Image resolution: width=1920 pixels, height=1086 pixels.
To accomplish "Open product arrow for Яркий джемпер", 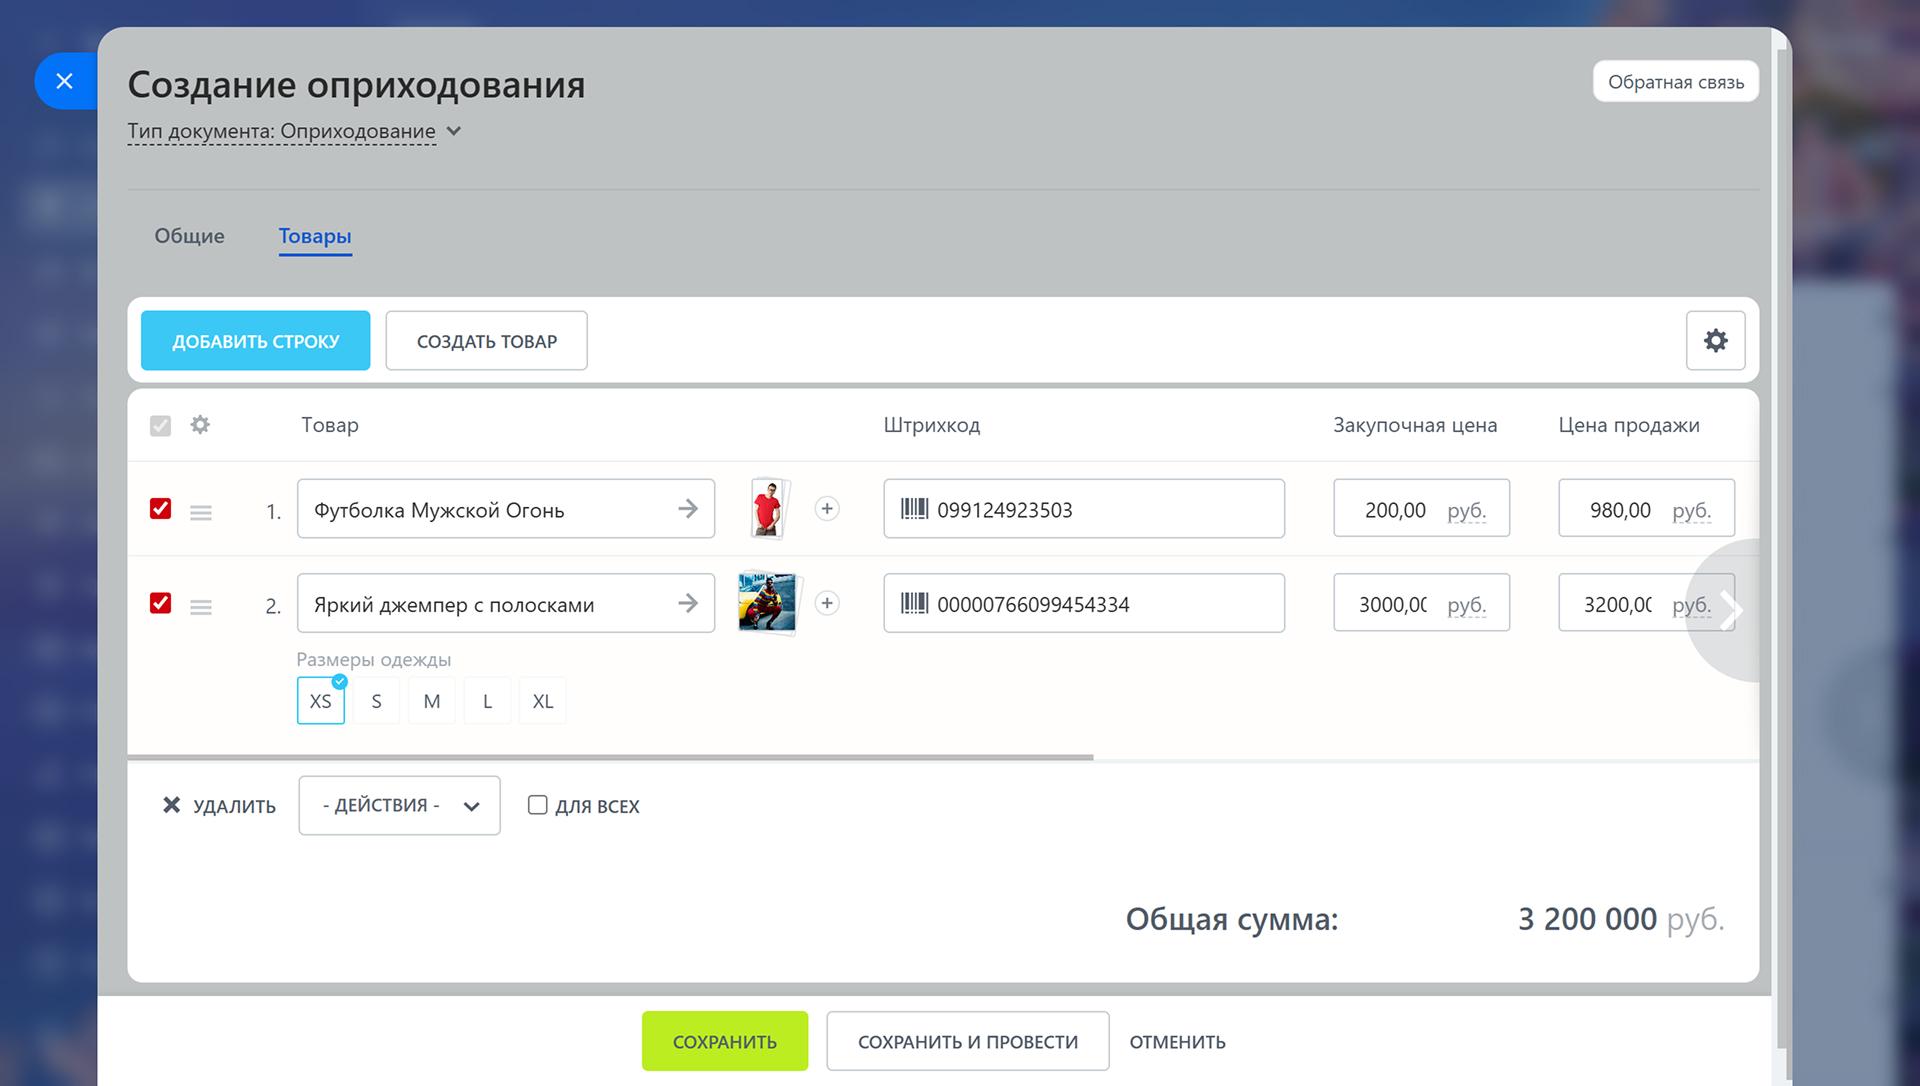I will pos(688,603).
